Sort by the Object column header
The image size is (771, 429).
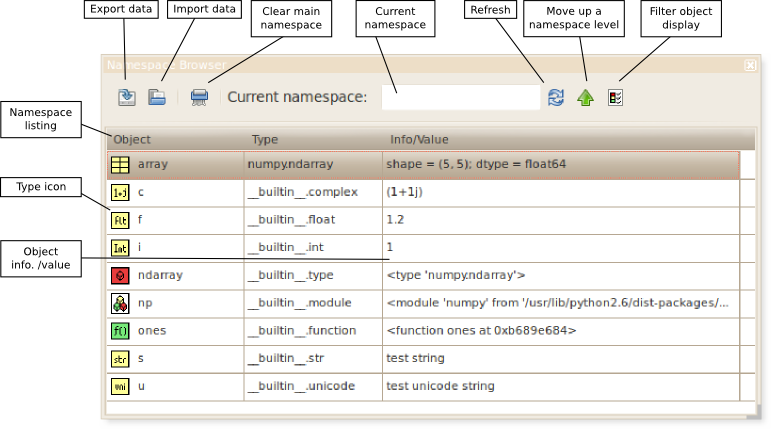pyautogui.click(x=132, y=139)
